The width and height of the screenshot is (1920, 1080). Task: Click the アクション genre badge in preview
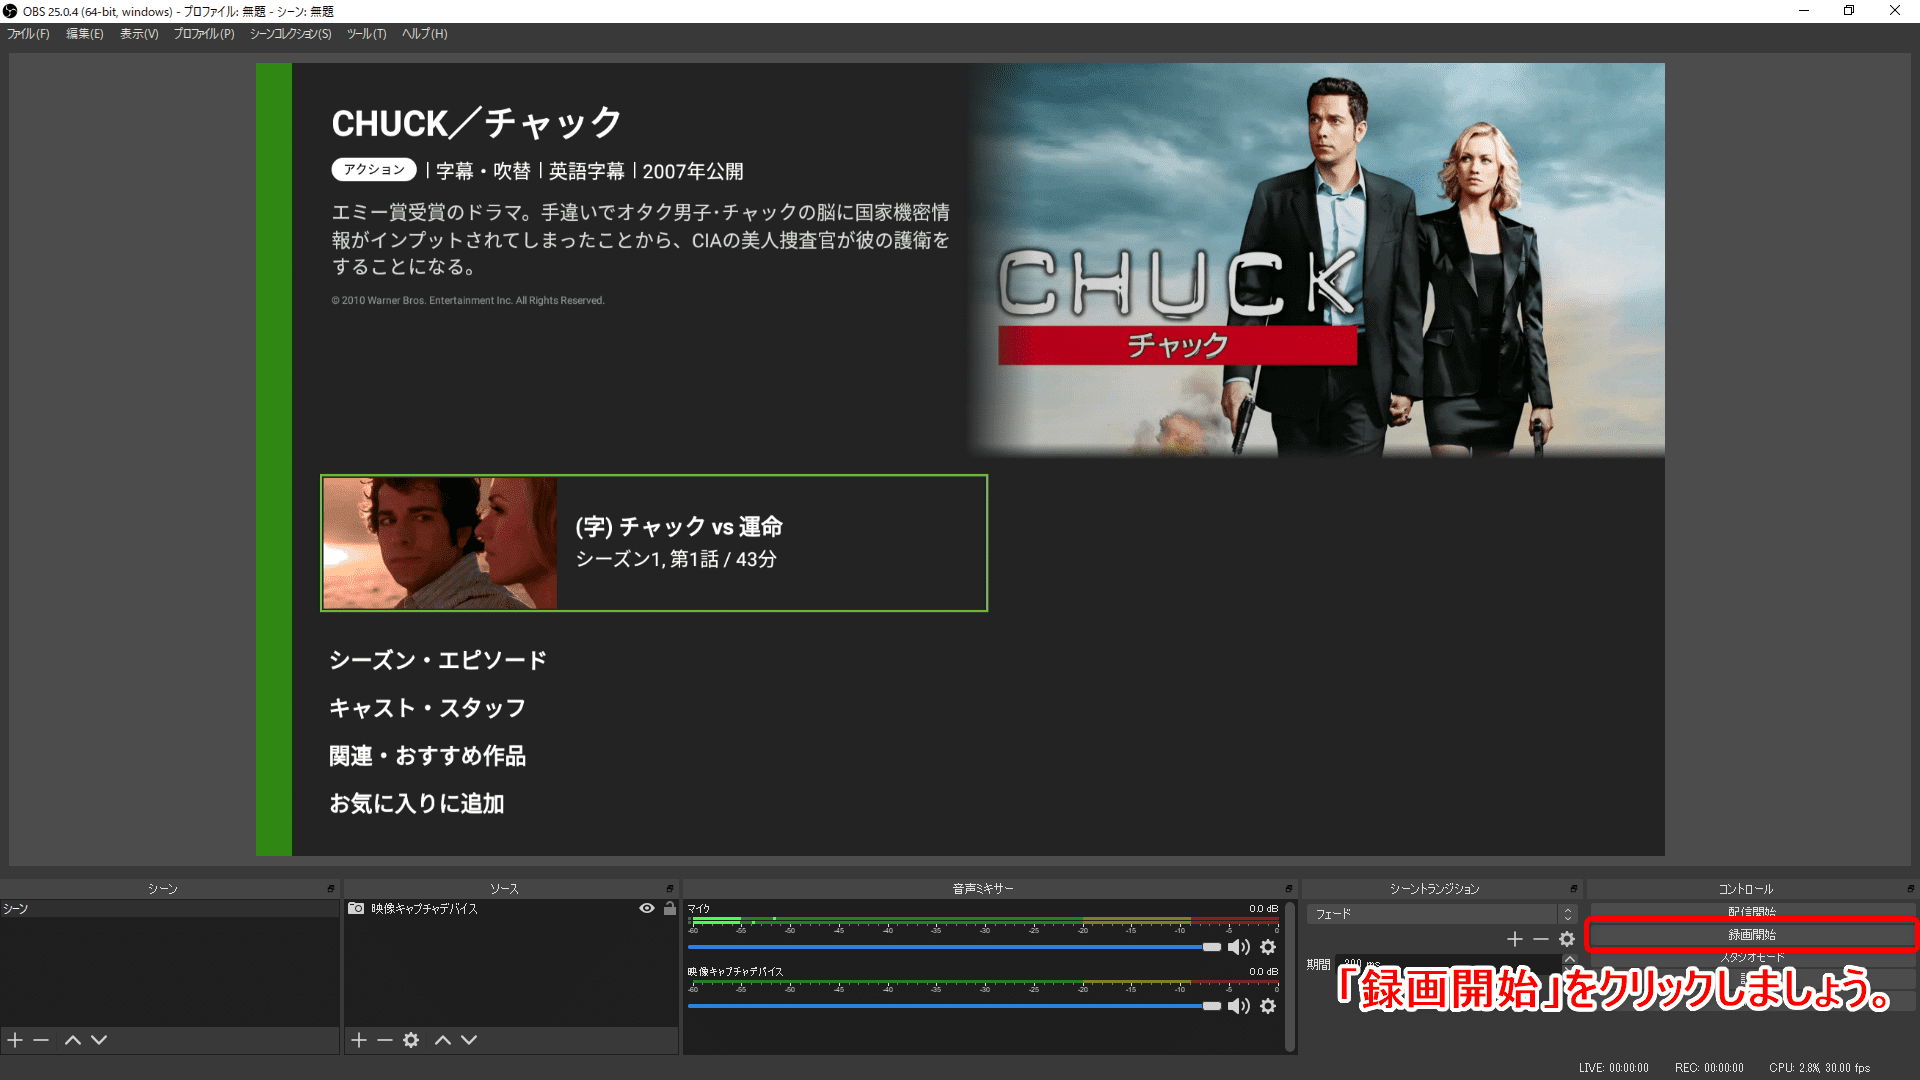click(374, 170)
